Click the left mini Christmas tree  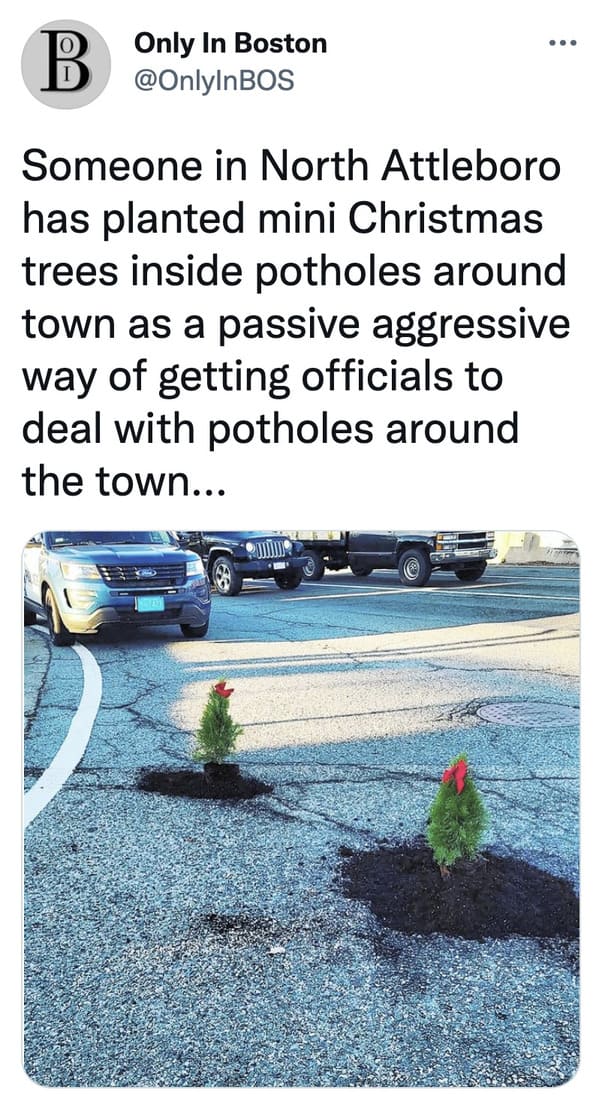tap(217, 725)
